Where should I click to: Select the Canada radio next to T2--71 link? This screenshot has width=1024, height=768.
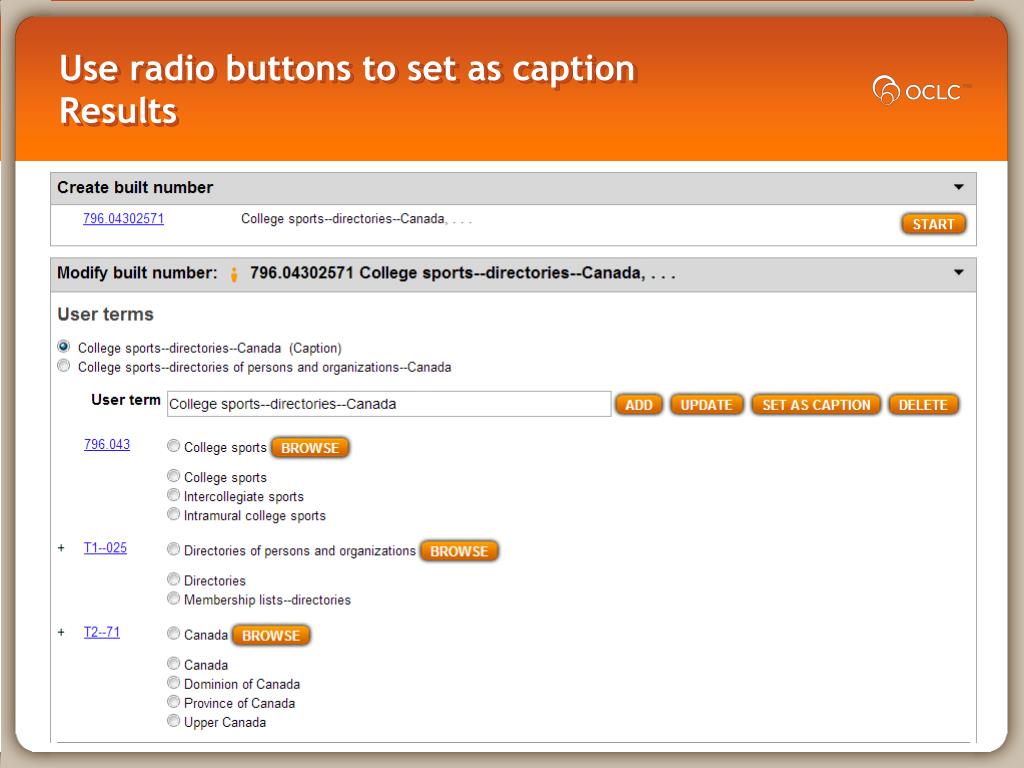click(x=173, y=633)
